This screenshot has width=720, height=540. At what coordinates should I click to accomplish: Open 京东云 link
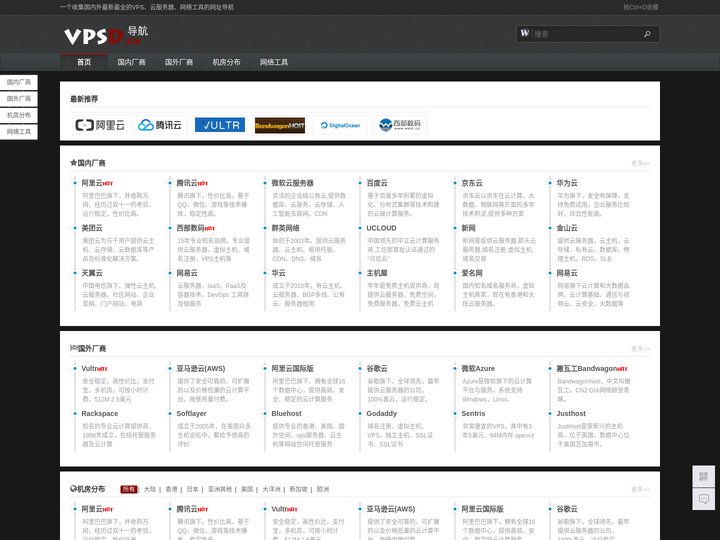pyautogui.click(x=472, y=183)
